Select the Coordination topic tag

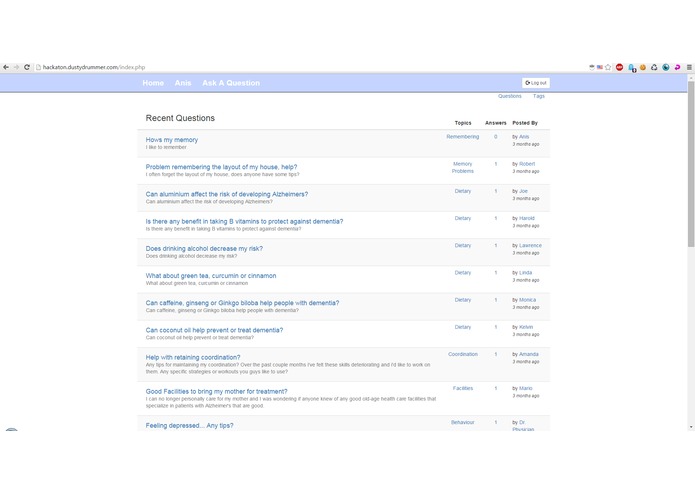[x=463, y=354]
